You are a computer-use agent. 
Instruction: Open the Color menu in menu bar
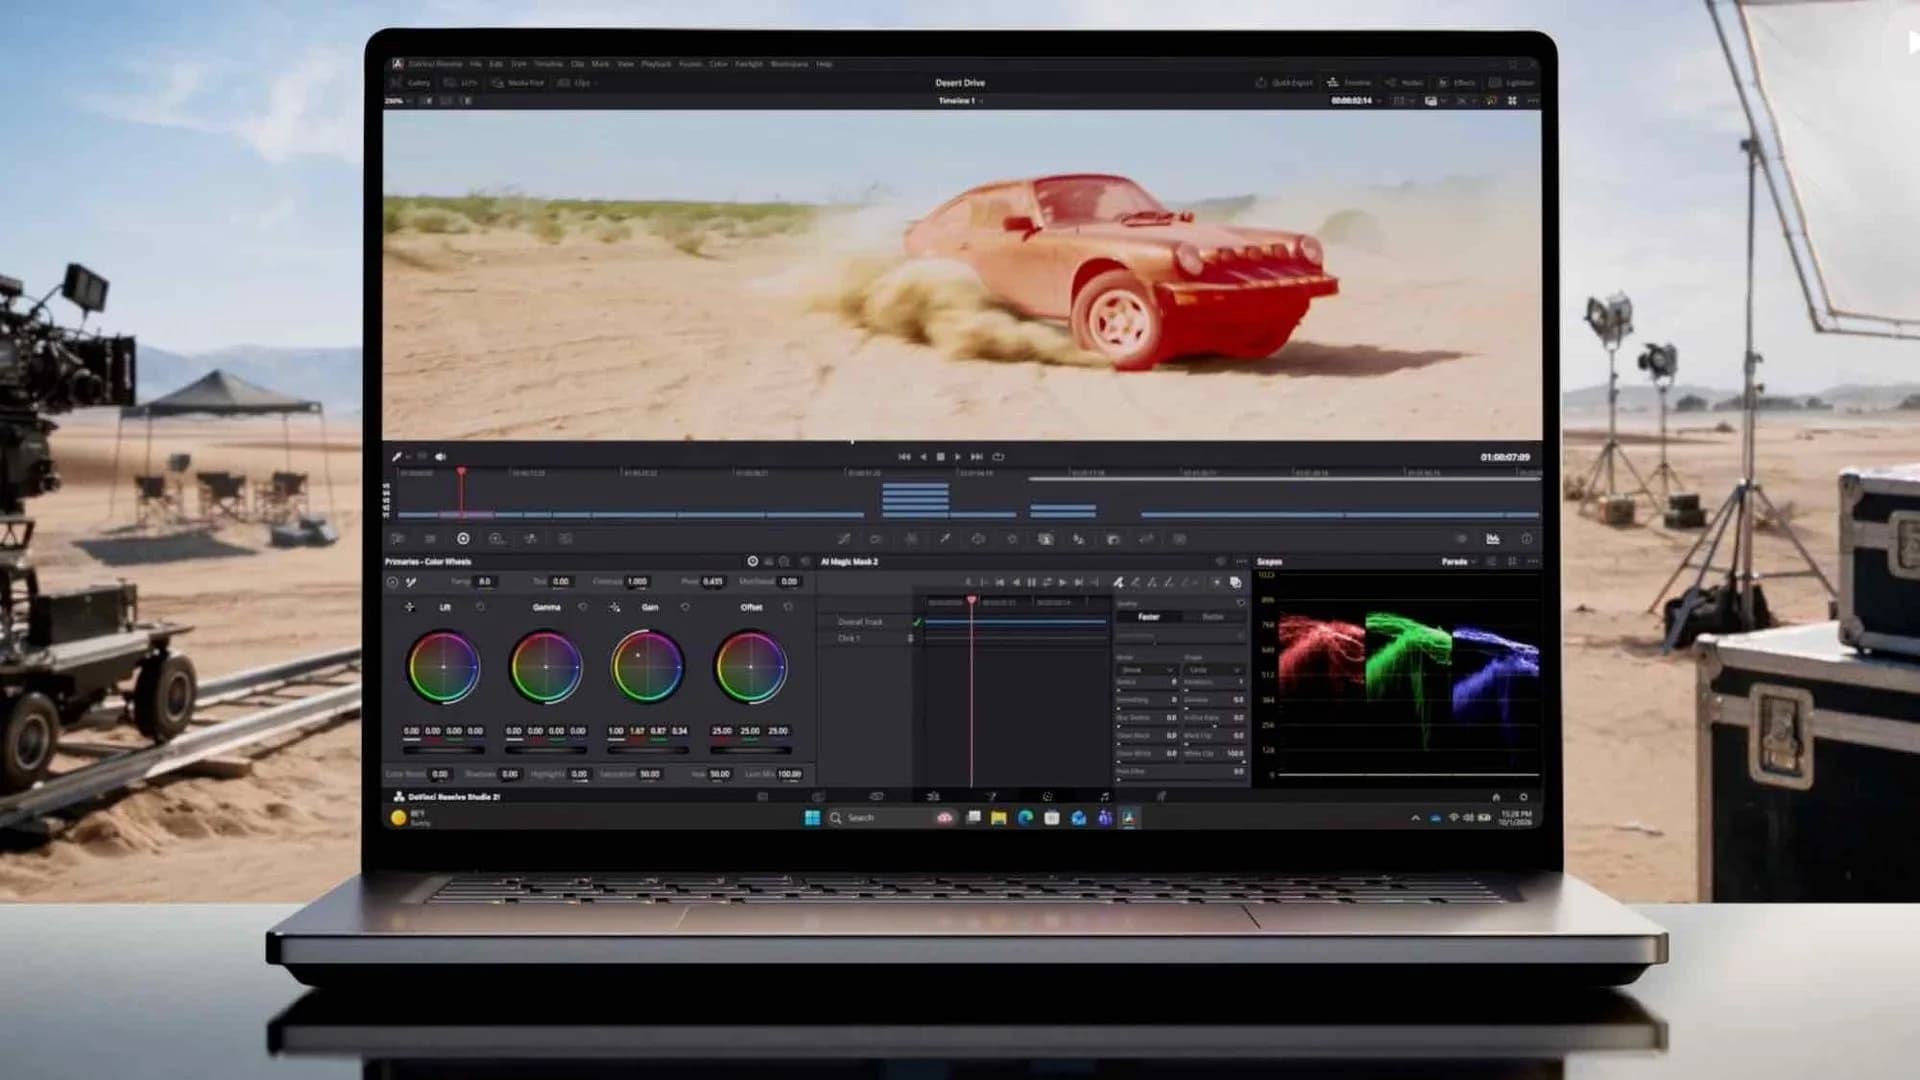pyautogui.click(x=718, y=64)
